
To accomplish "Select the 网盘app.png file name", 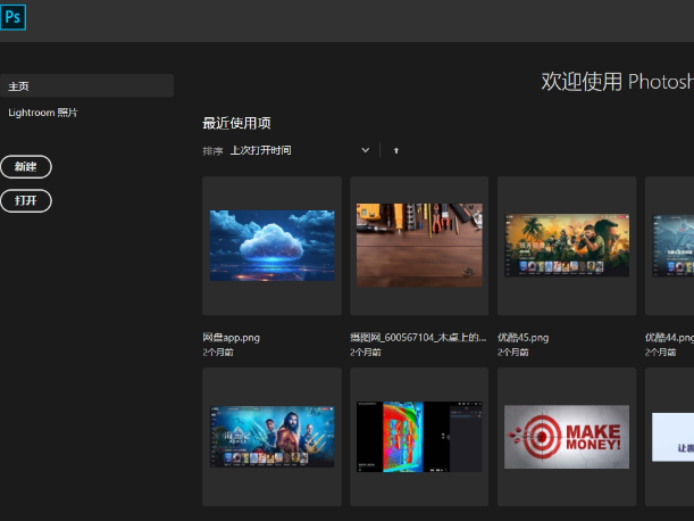I will [x=231, y=338].
